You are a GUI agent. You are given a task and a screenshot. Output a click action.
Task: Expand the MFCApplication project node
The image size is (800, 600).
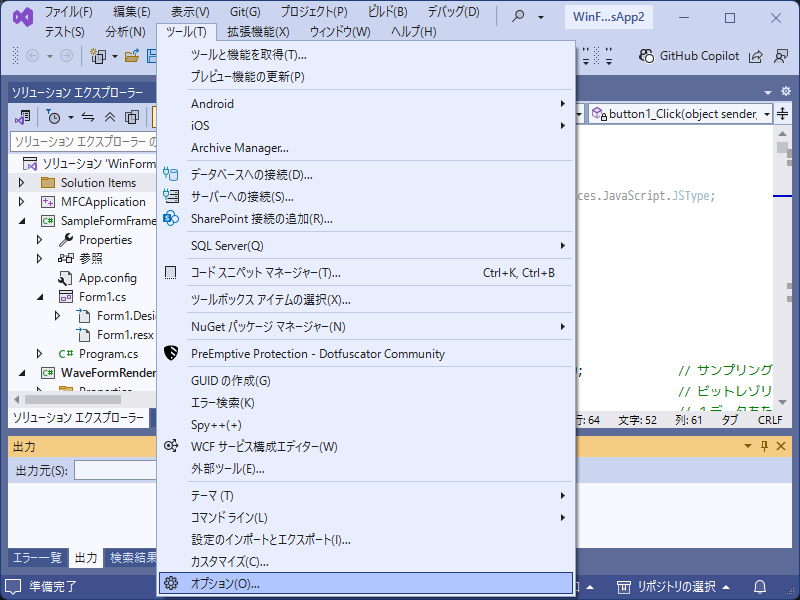tap(21, 202)
